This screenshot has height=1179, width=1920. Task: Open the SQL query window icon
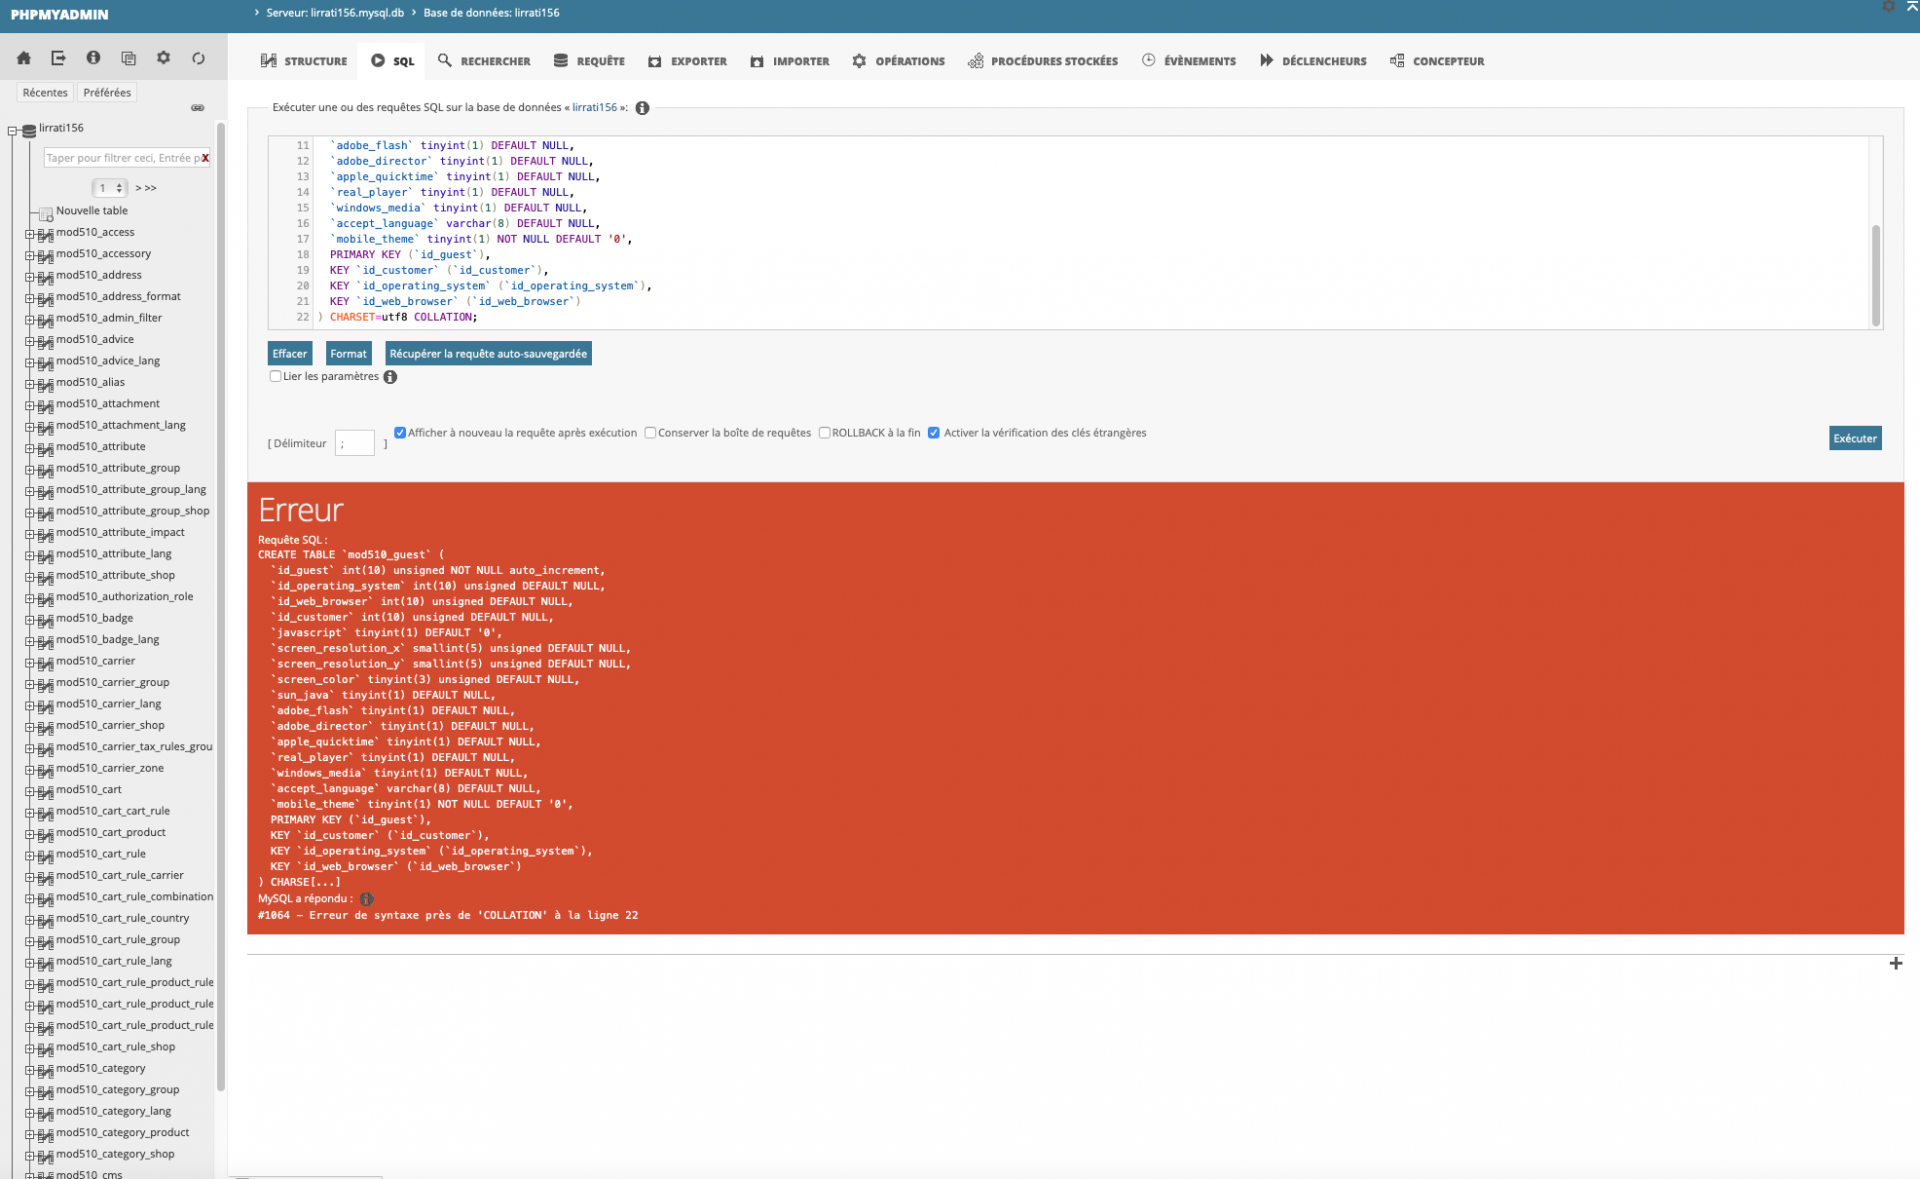pyautogui.click(x=128, y=58)
